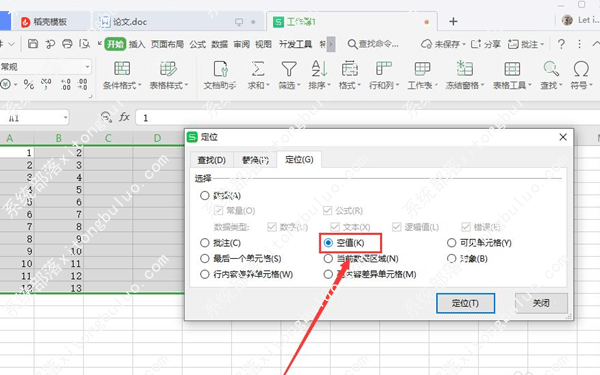The image size is (600, 375).
Task: Select the 数据(A) radio button
Action: (x=205, y=196)
